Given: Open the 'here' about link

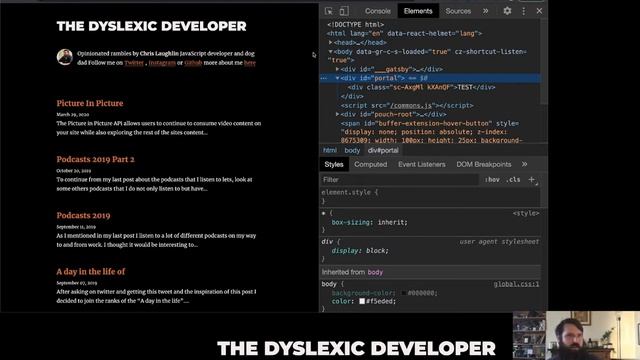Looking at the screenshot, I should click(250, 63).
